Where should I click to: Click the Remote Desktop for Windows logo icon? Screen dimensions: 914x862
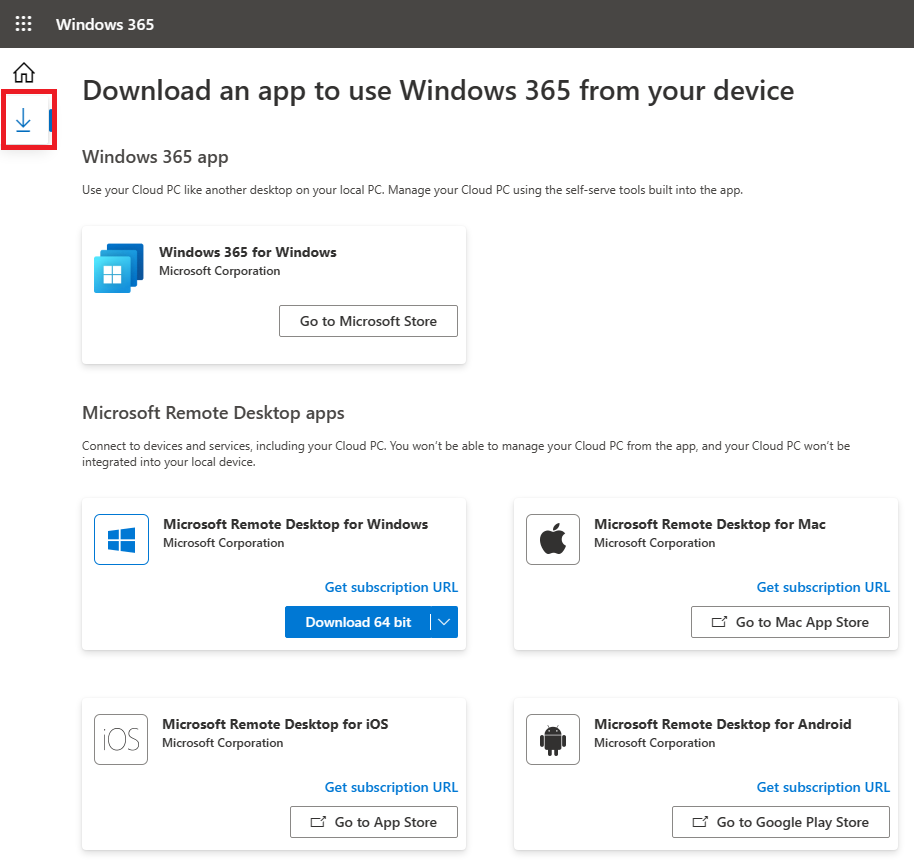pyautogui.click(x=121, y=539)
